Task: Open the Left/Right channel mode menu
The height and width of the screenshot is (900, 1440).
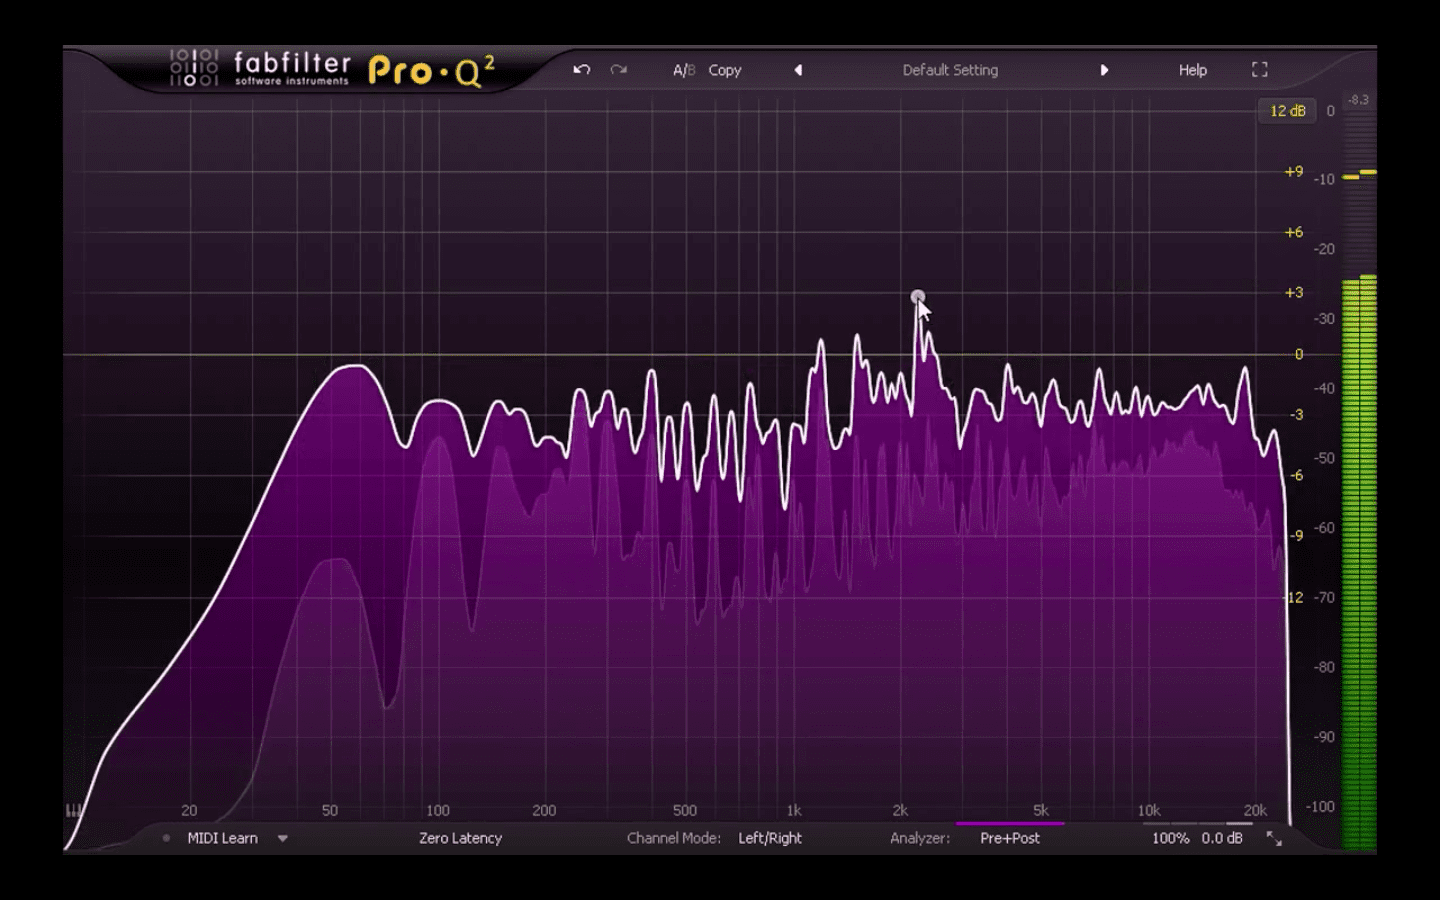Action: [x=769, y=838]
